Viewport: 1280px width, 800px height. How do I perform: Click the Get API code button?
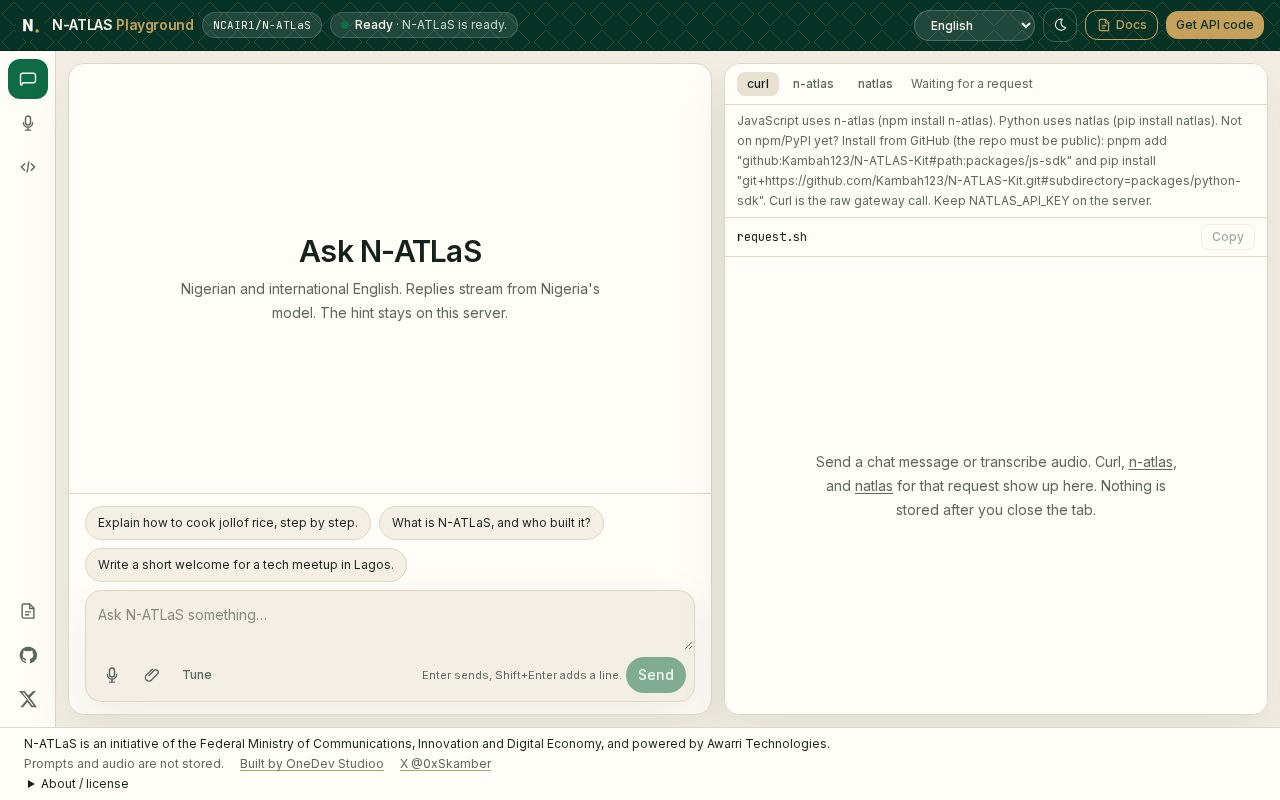point(1215,25)
